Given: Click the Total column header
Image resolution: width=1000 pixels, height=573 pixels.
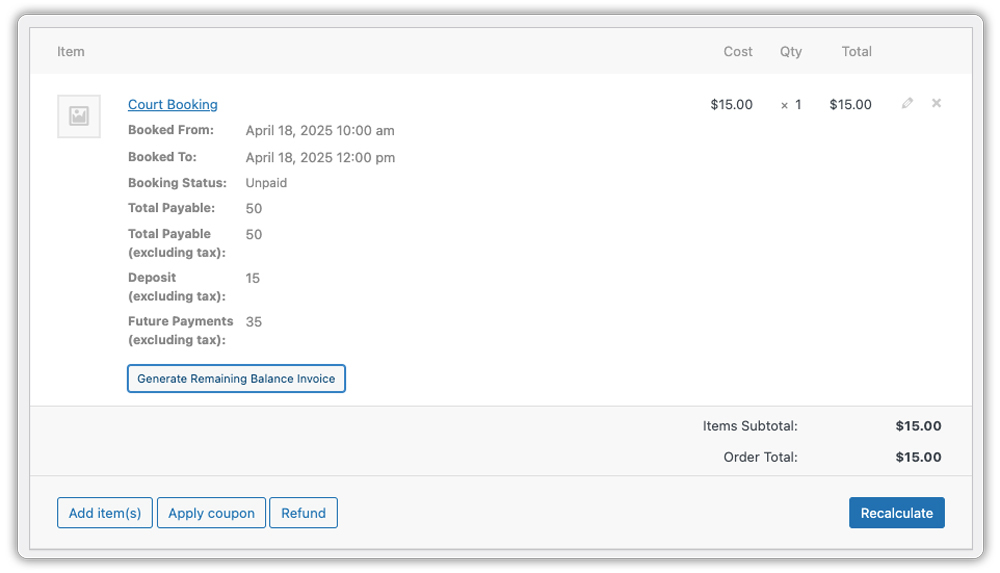Looking at the screenshot, I should click(856, 52).
